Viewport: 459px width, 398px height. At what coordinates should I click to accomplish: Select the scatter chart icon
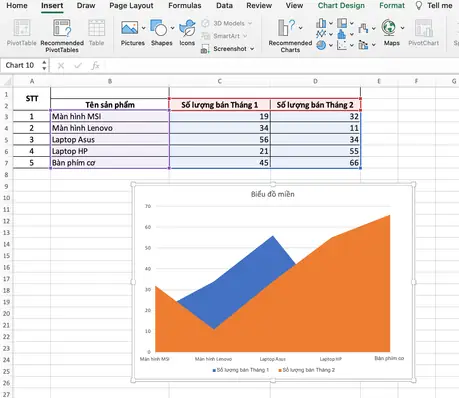point(342,45)
